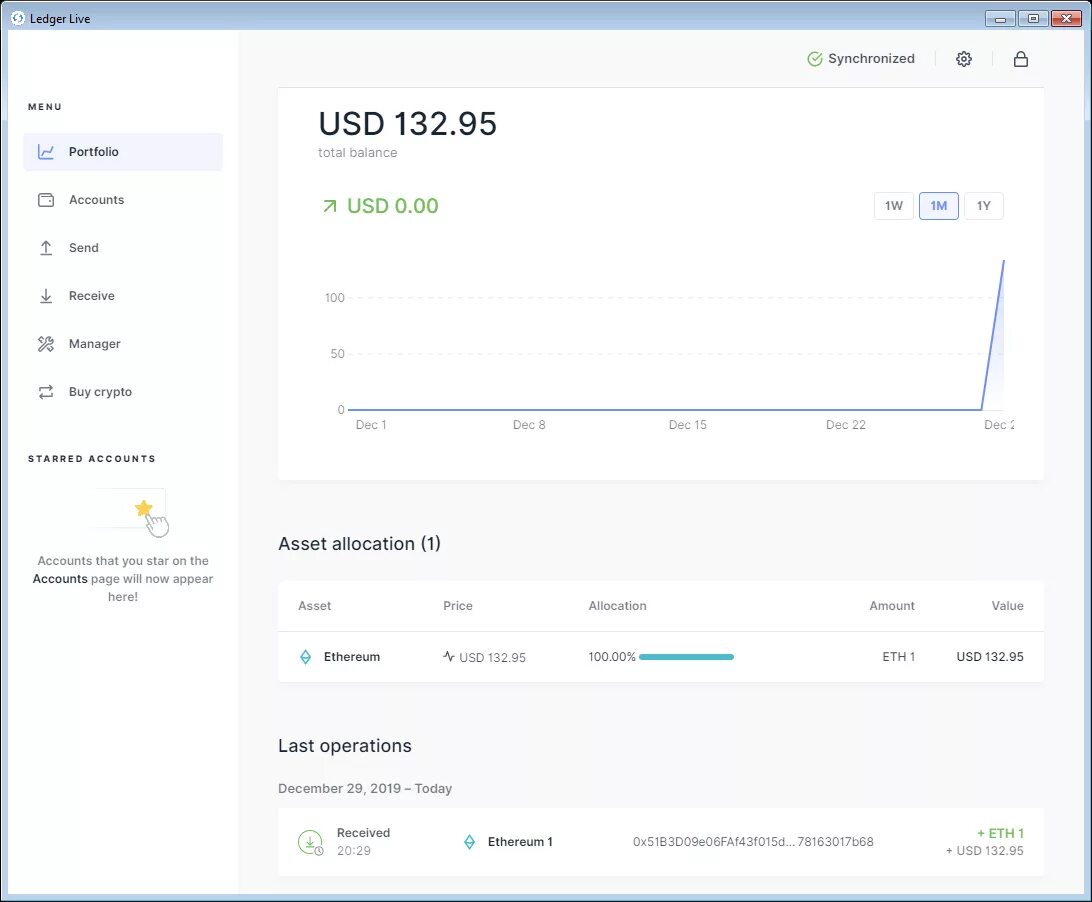The width and height of the screenshot is (1092, 902).
Task: Click 'Dec 15' chart axis label
Action: point(687,425)
